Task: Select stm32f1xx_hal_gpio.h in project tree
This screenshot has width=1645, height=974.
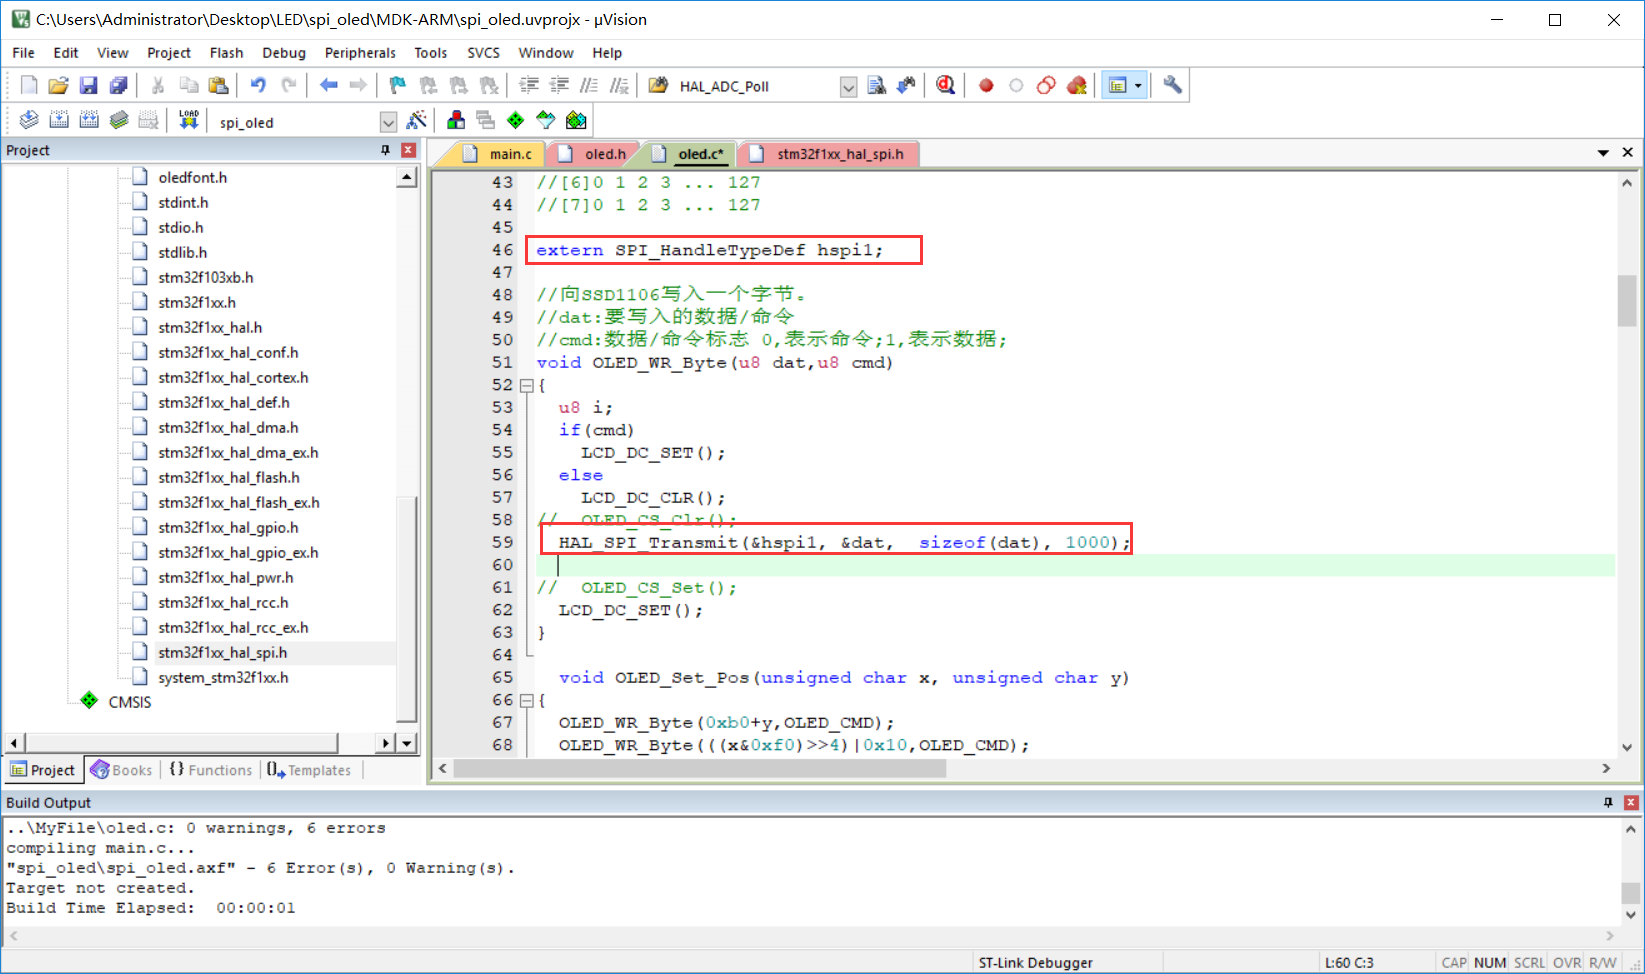Action: pos(228,527)
